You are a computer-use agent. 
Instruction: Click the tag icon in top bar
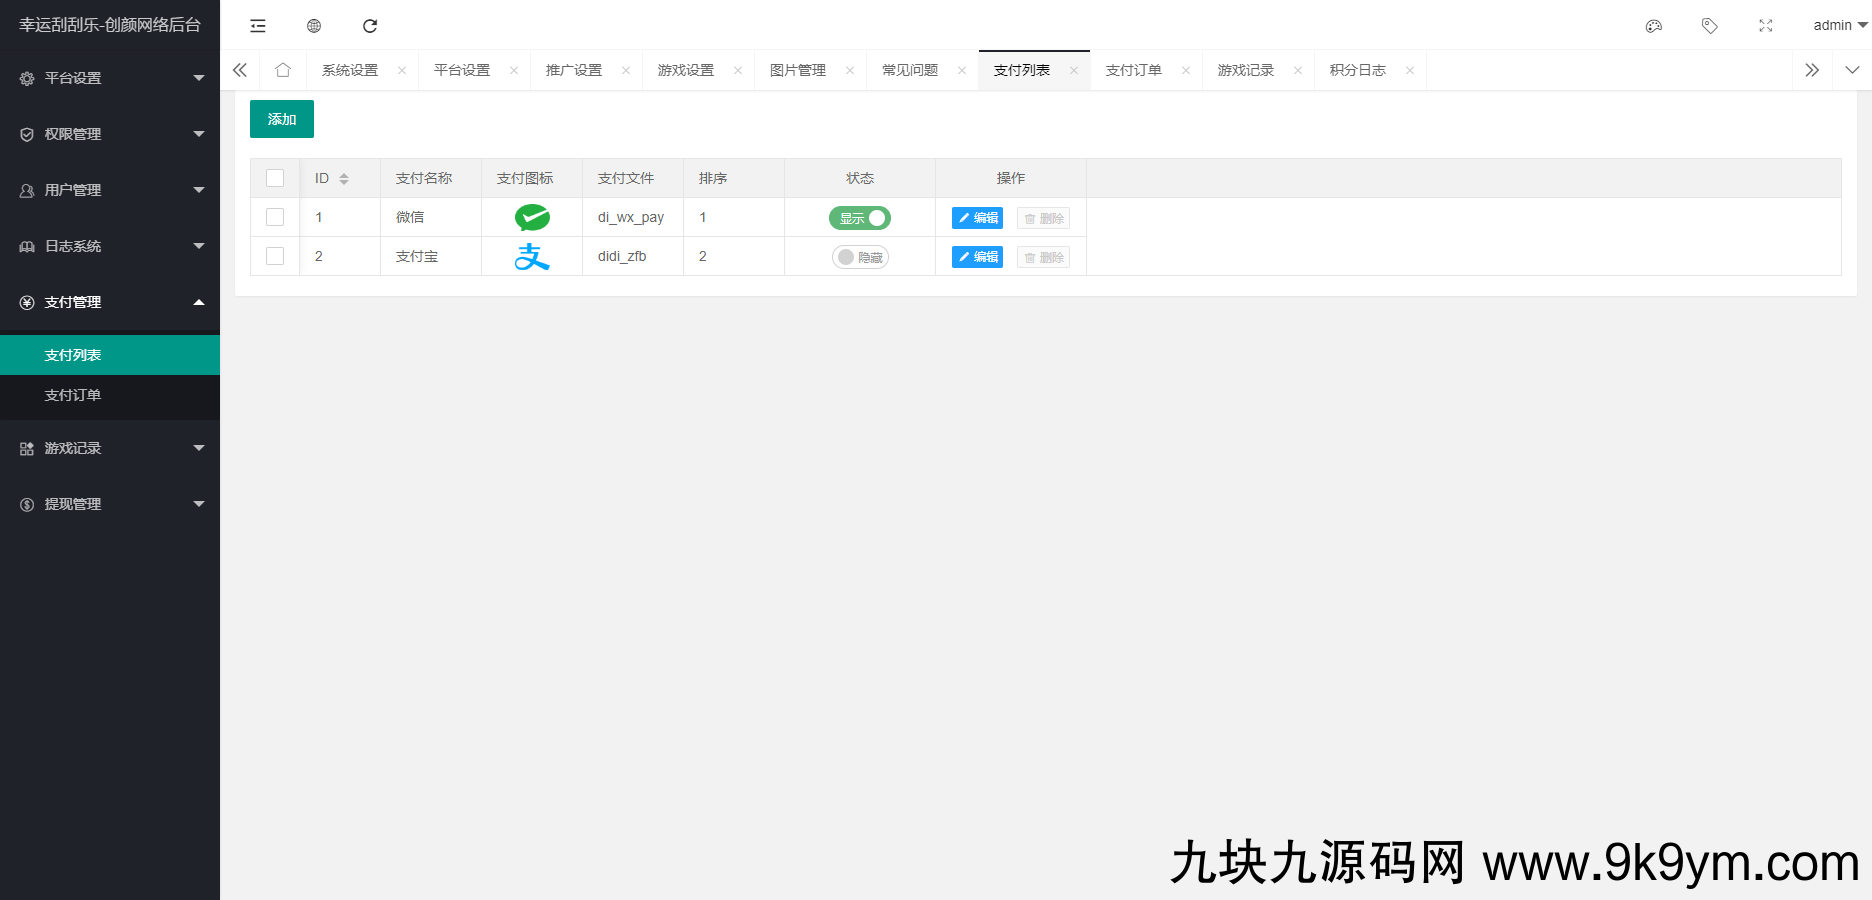coord(1709,25)
